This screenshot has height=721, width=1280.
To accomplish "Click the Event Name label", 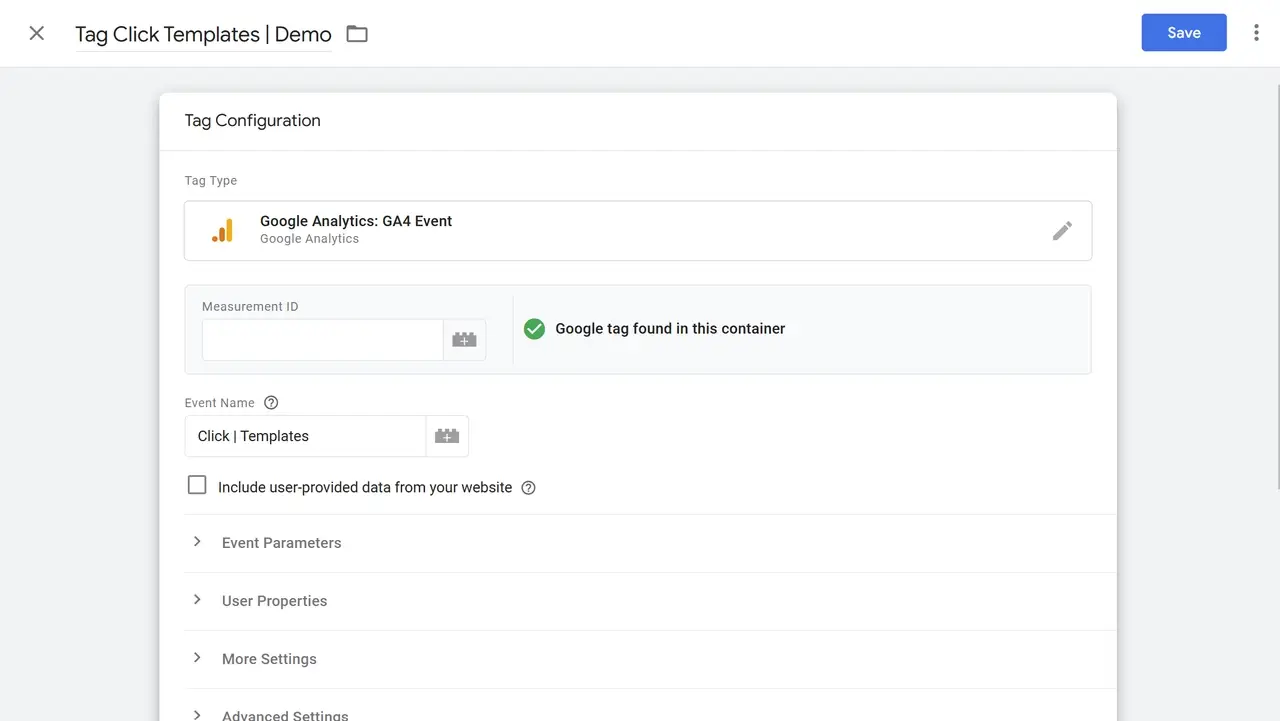I will pos(220,403).
